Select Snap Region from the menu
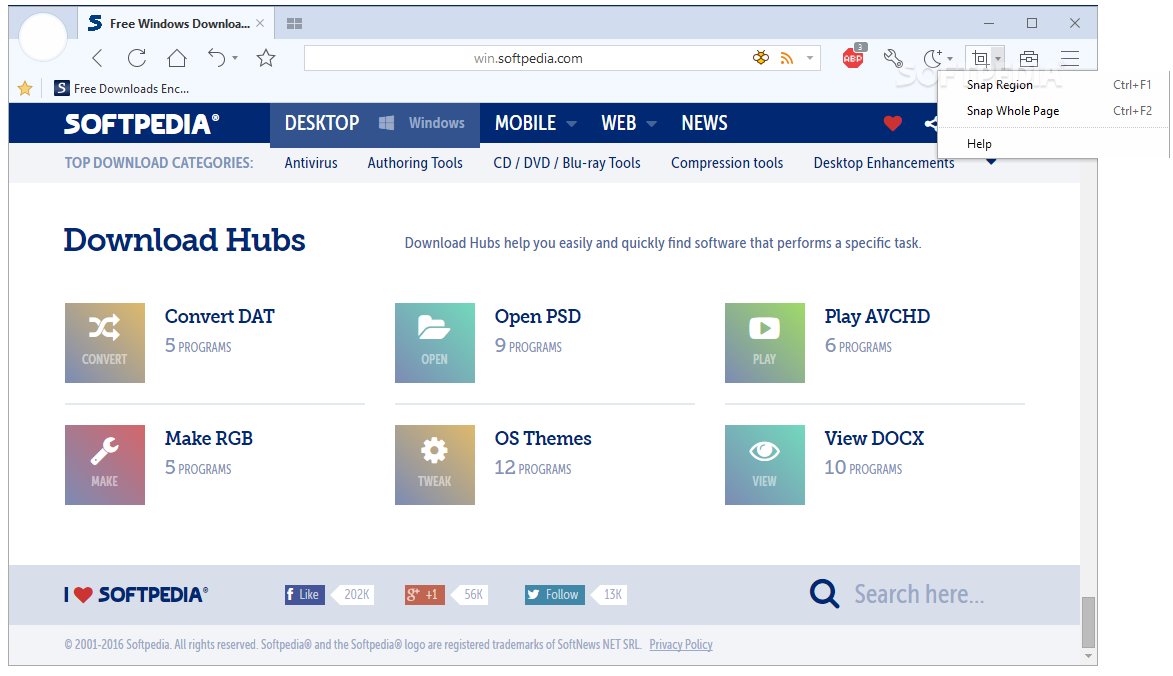The height and width of the screenshot is (676, 1173). point(999,85)
